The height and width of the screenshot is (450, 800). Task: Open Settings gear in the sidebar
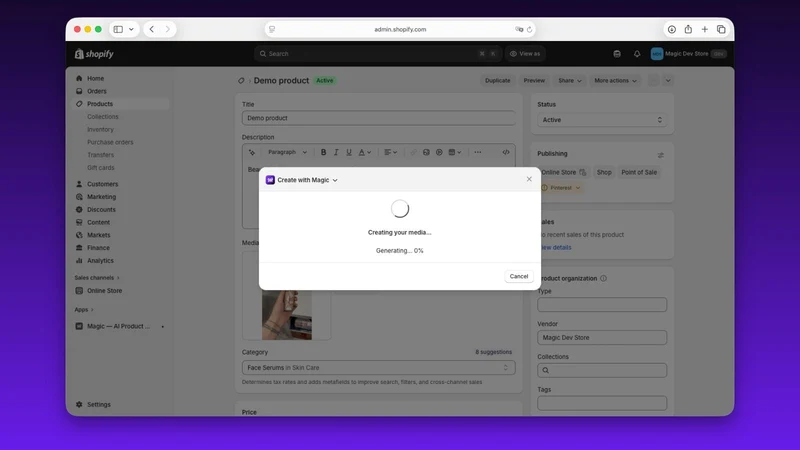[79, 405]
